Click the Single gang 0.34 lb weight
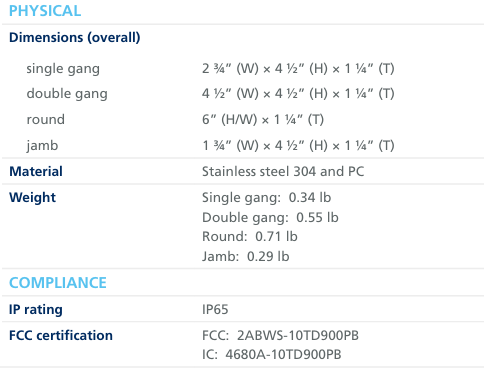This screenshot has width=484, height=374. 266,198
